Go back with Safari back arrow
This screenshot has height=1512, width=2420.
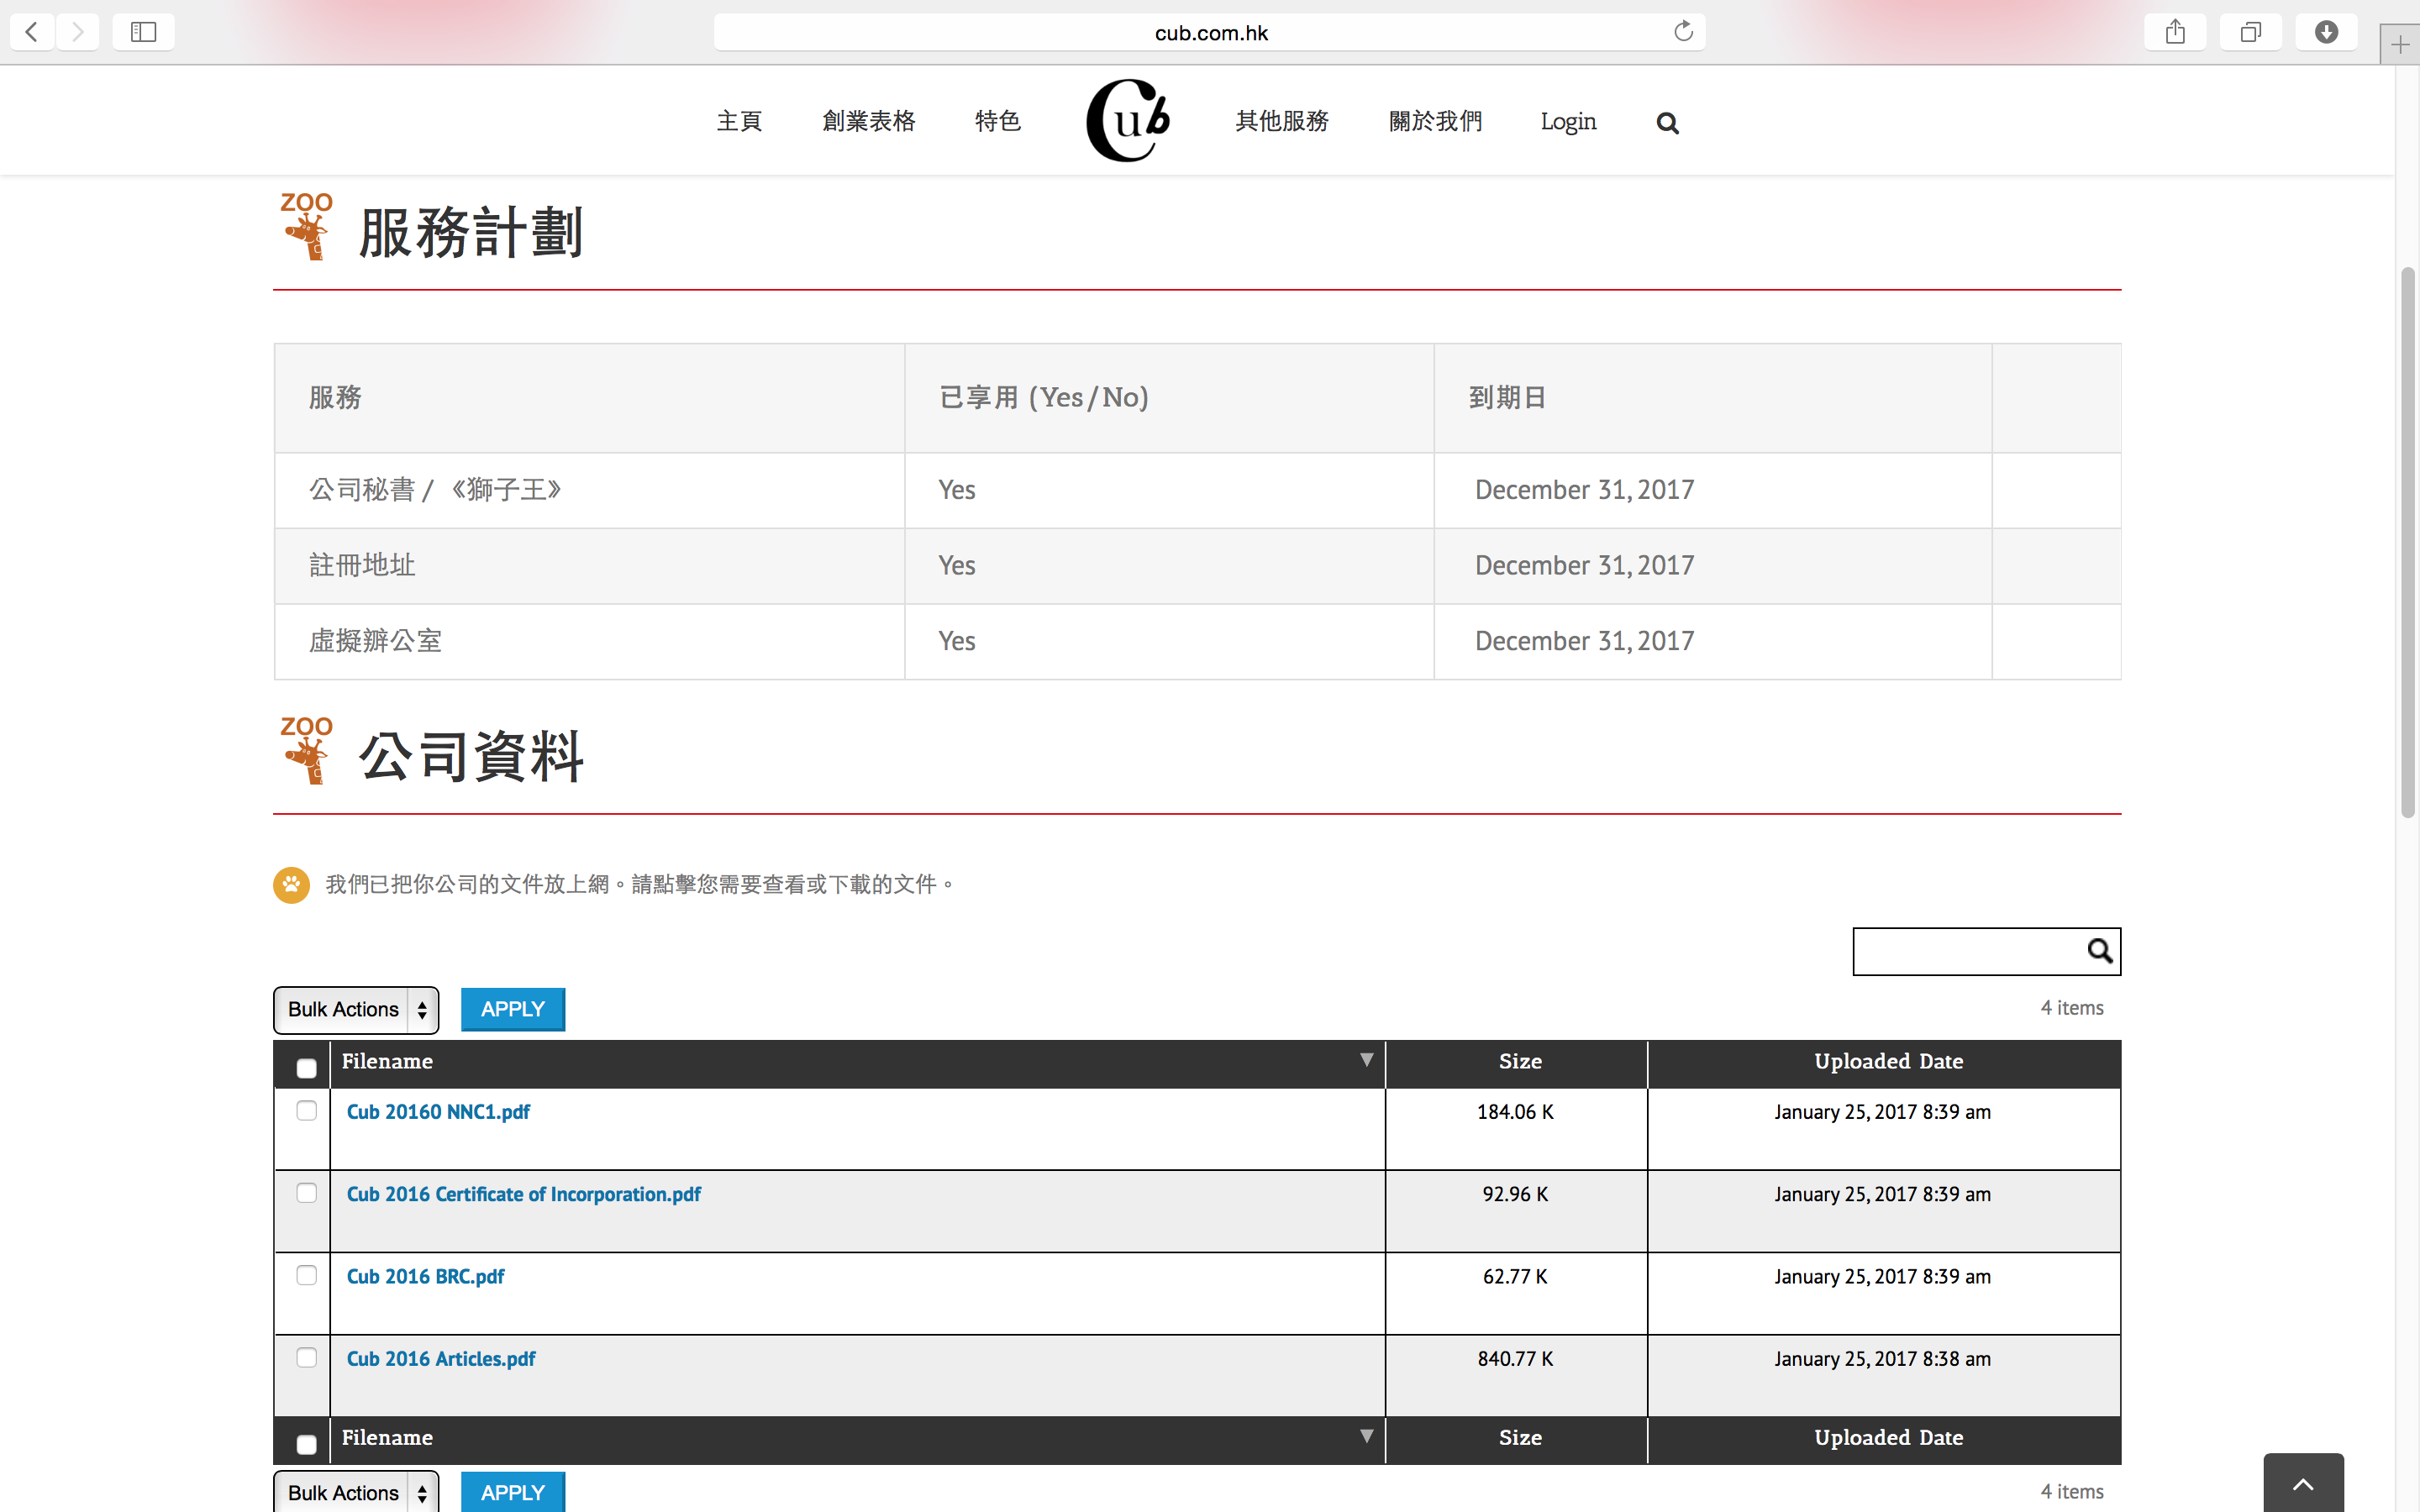coord(32,32)
